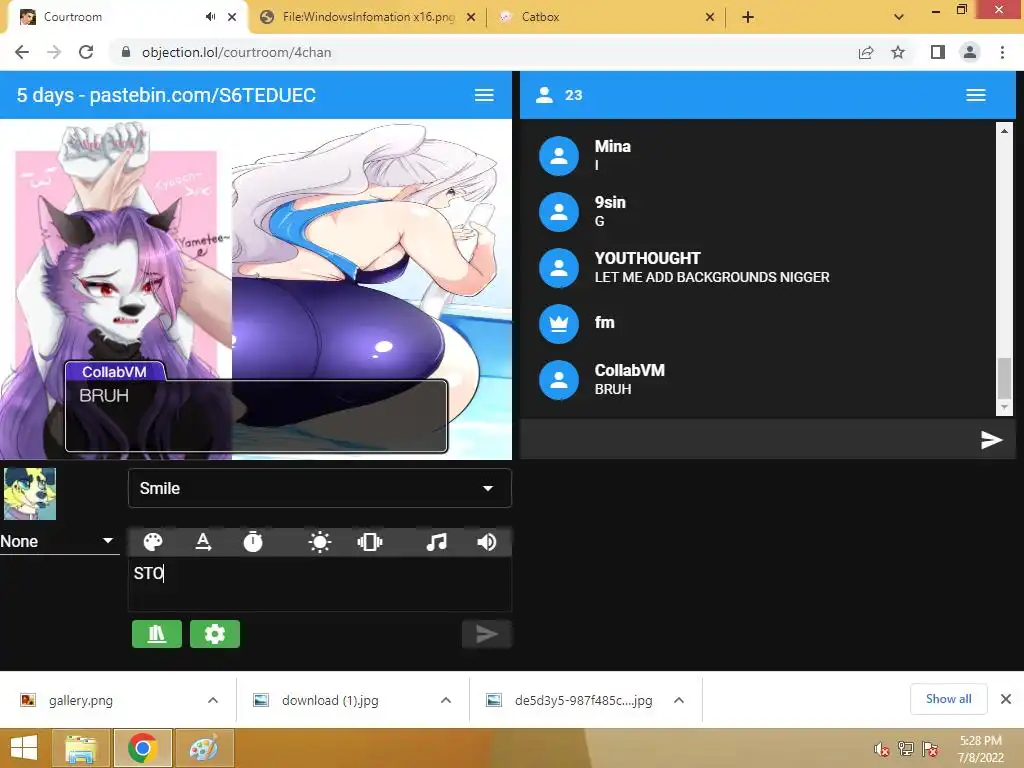Click Show all downloads
Screen dimensions: 1024x768
948,699
